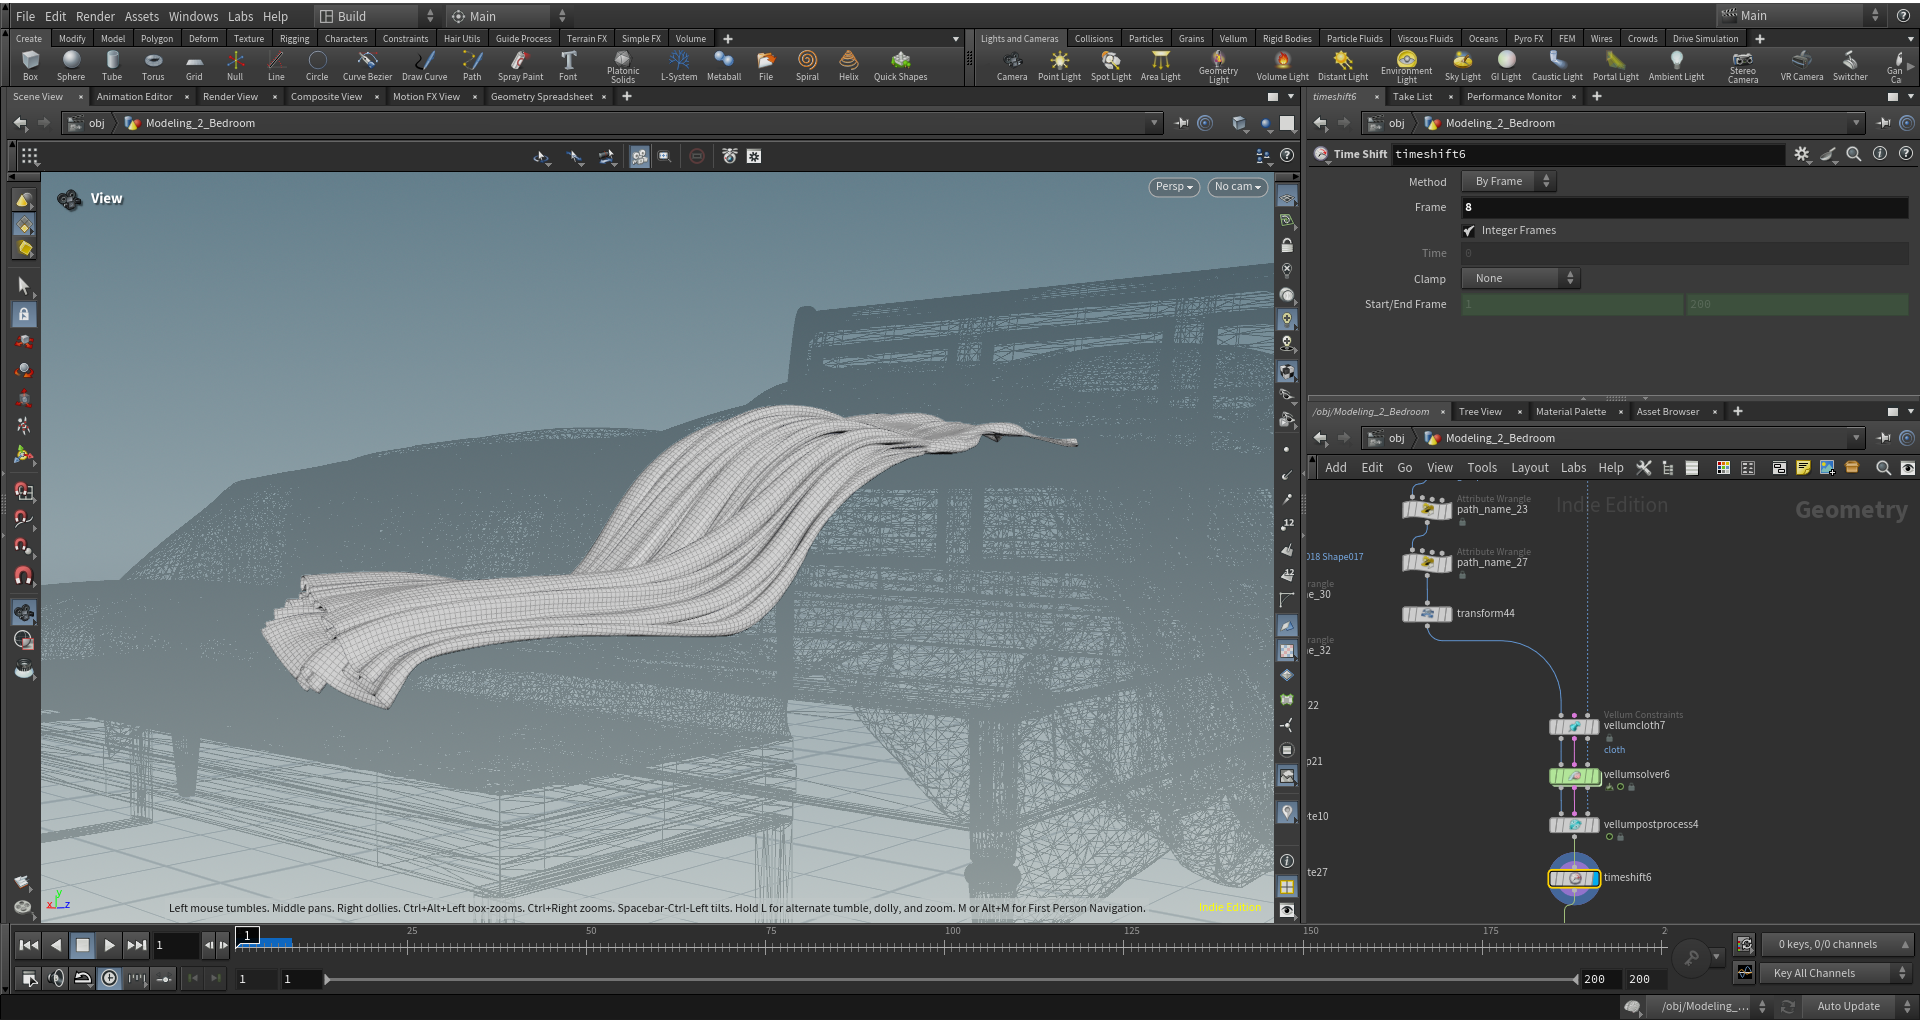Click frame 100 on the timeline slider
This screenshot has width=1920, height=1020.
pyautogui.click(x=953, y=945)
